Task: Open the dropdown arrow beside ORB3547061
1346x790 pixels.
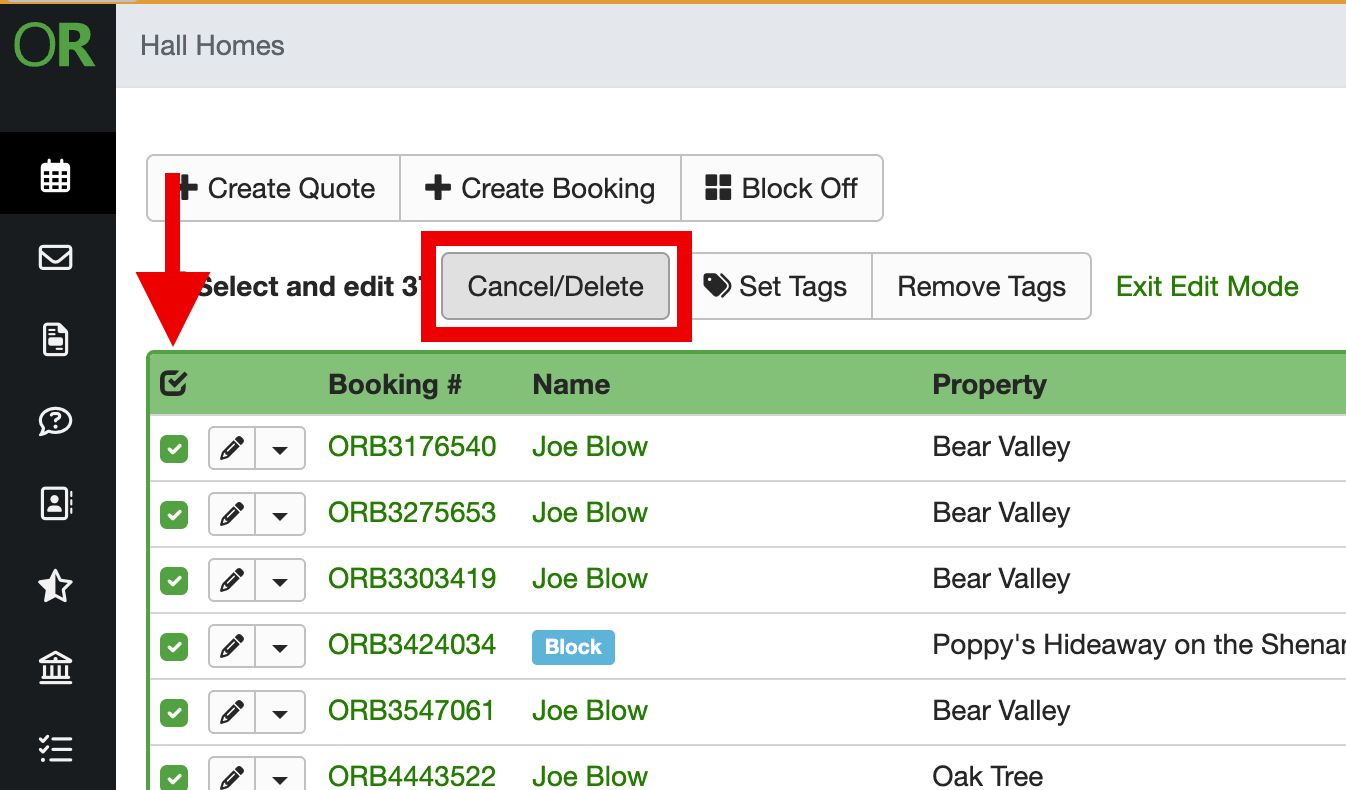Action: (281, 712)
